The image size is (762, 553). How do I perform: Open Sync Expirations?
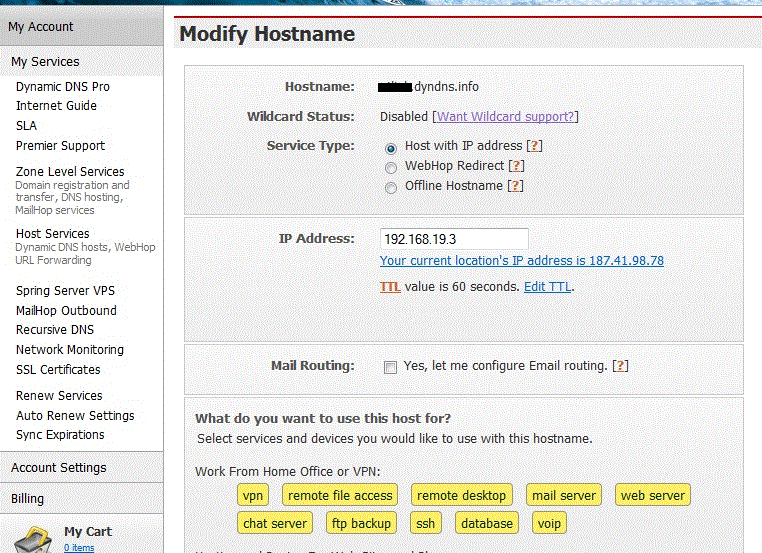pos(60,434)
